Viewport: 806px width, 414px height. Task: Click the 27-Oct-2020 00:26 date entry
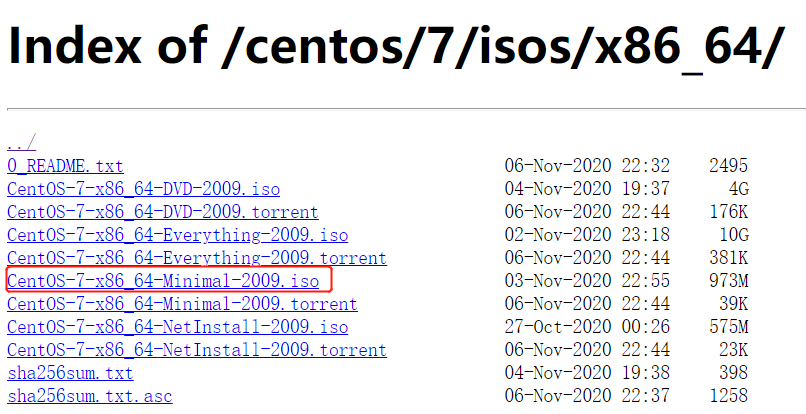tap(587, 327)
